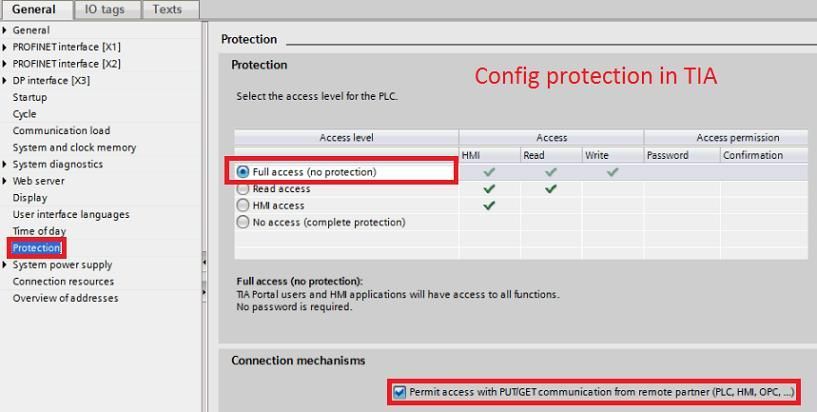Choose HMI access level option

243,205
